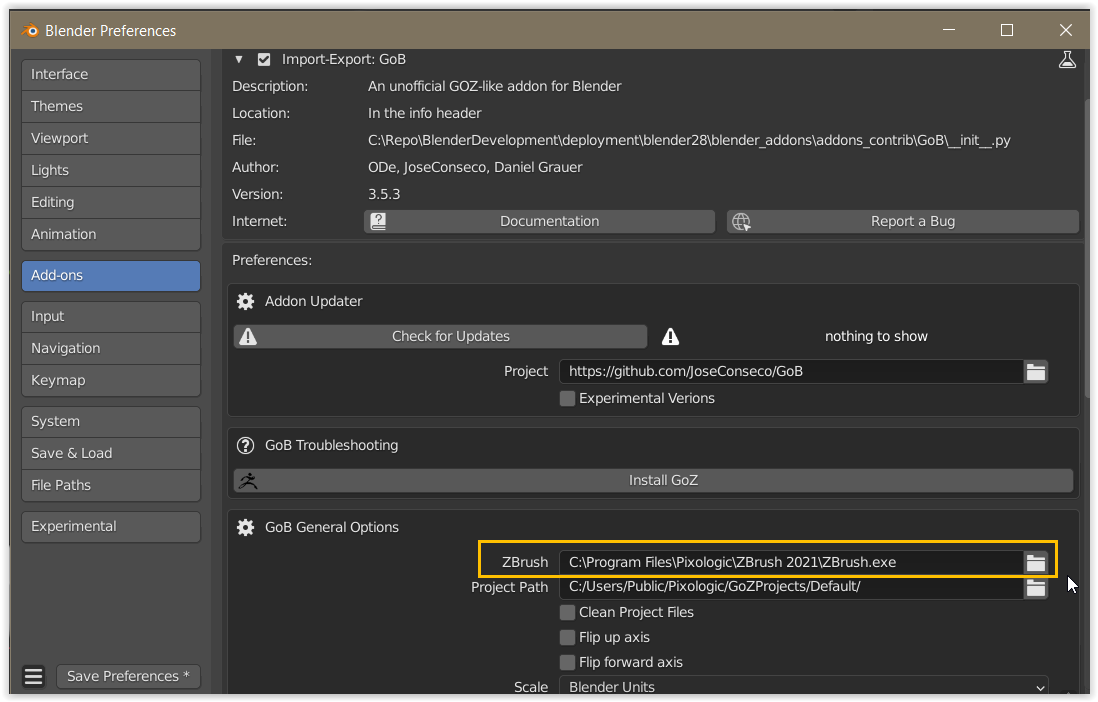
Task: Open addon Documentation link button
Action: tap(540, 222)
